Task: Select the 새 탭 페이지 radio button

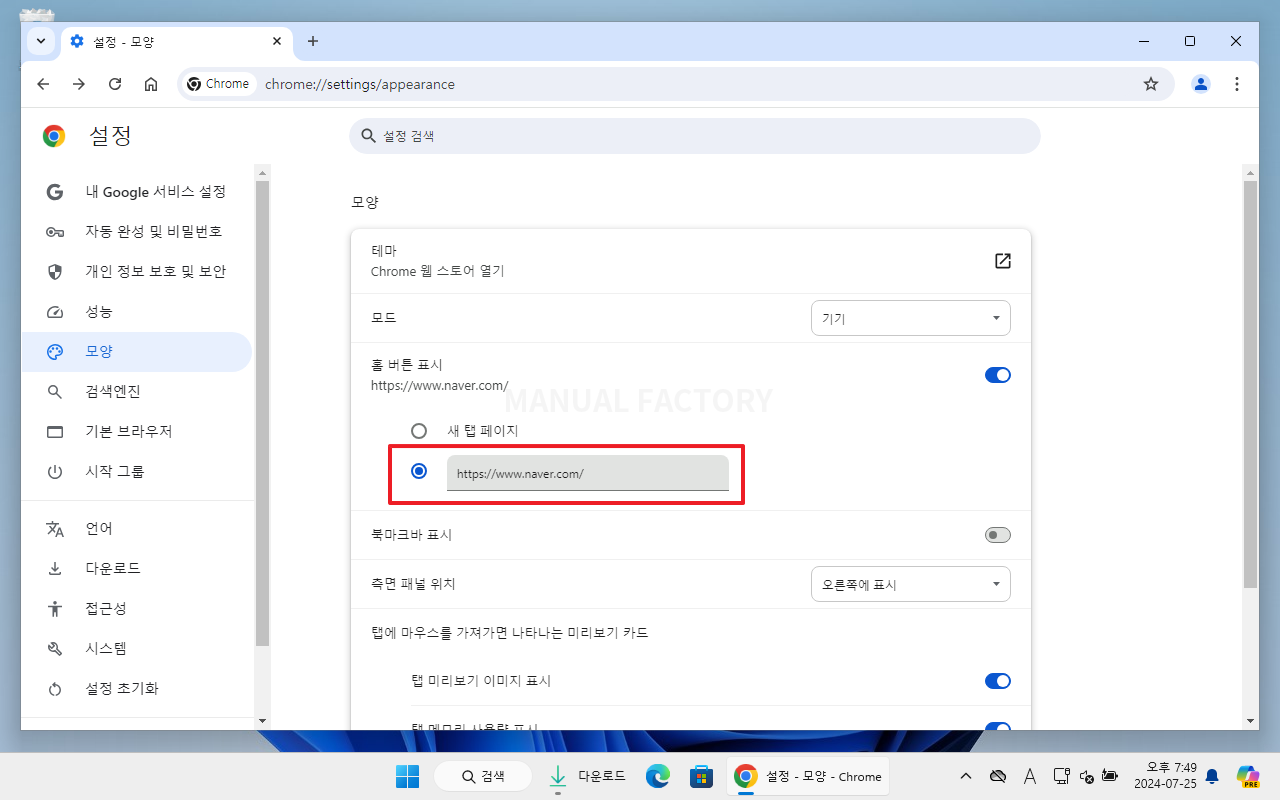Action: pyautogui.click(x=419, y=431)
